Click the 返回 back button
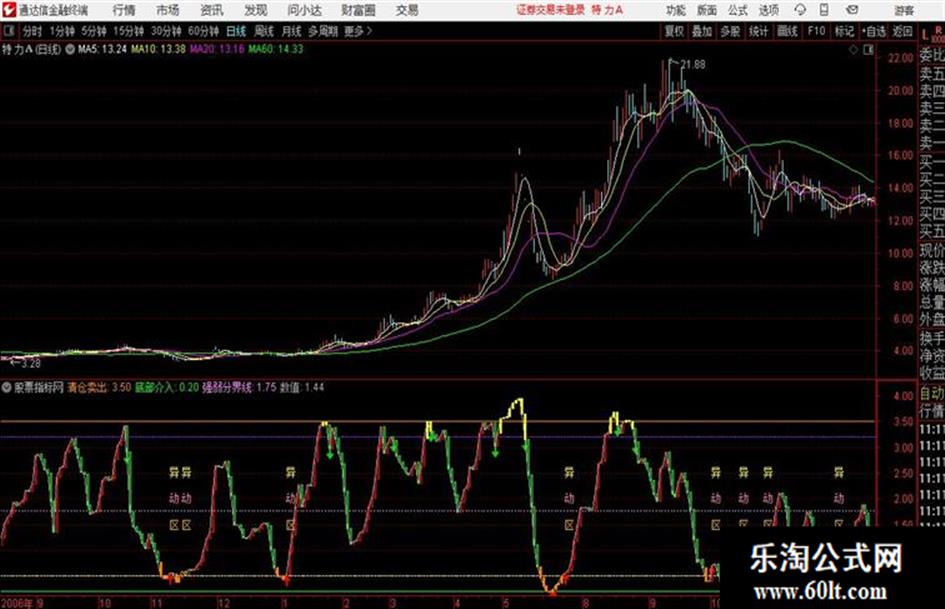 (902, 31)
